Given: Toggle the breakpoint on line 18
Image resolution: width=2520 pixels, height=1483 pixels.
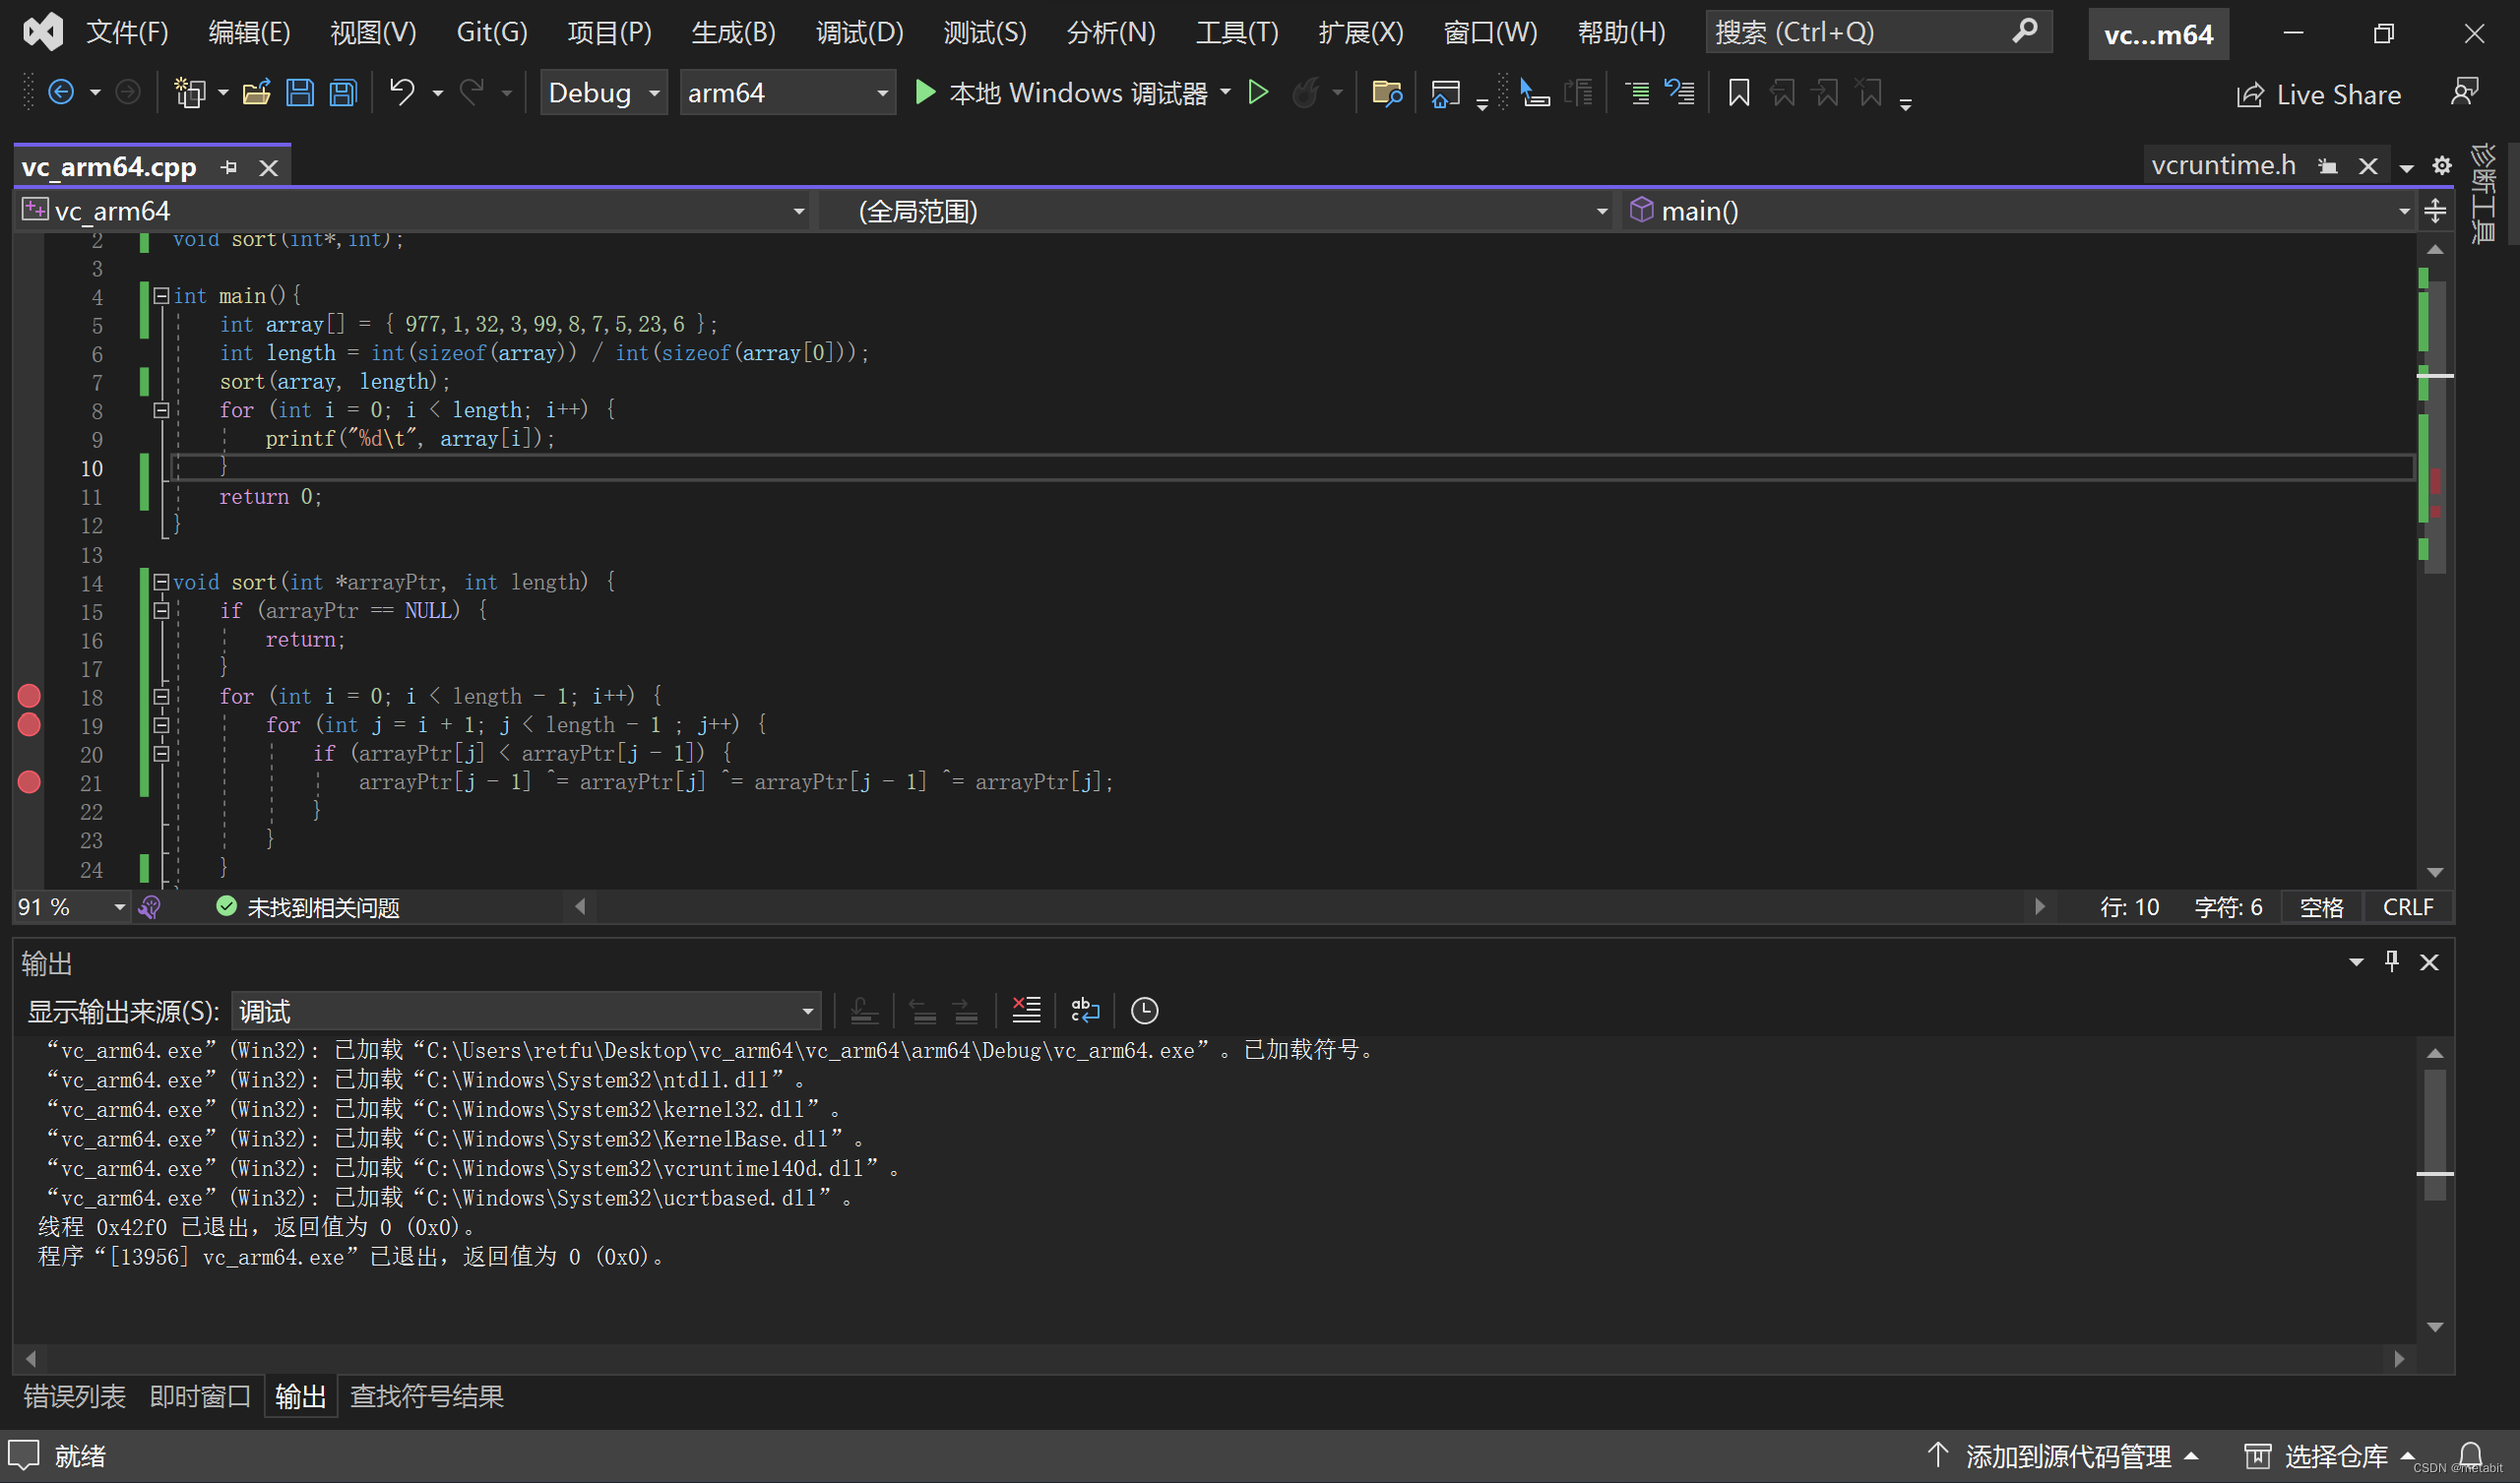Looking at the screenshot, I should point(29,696).
